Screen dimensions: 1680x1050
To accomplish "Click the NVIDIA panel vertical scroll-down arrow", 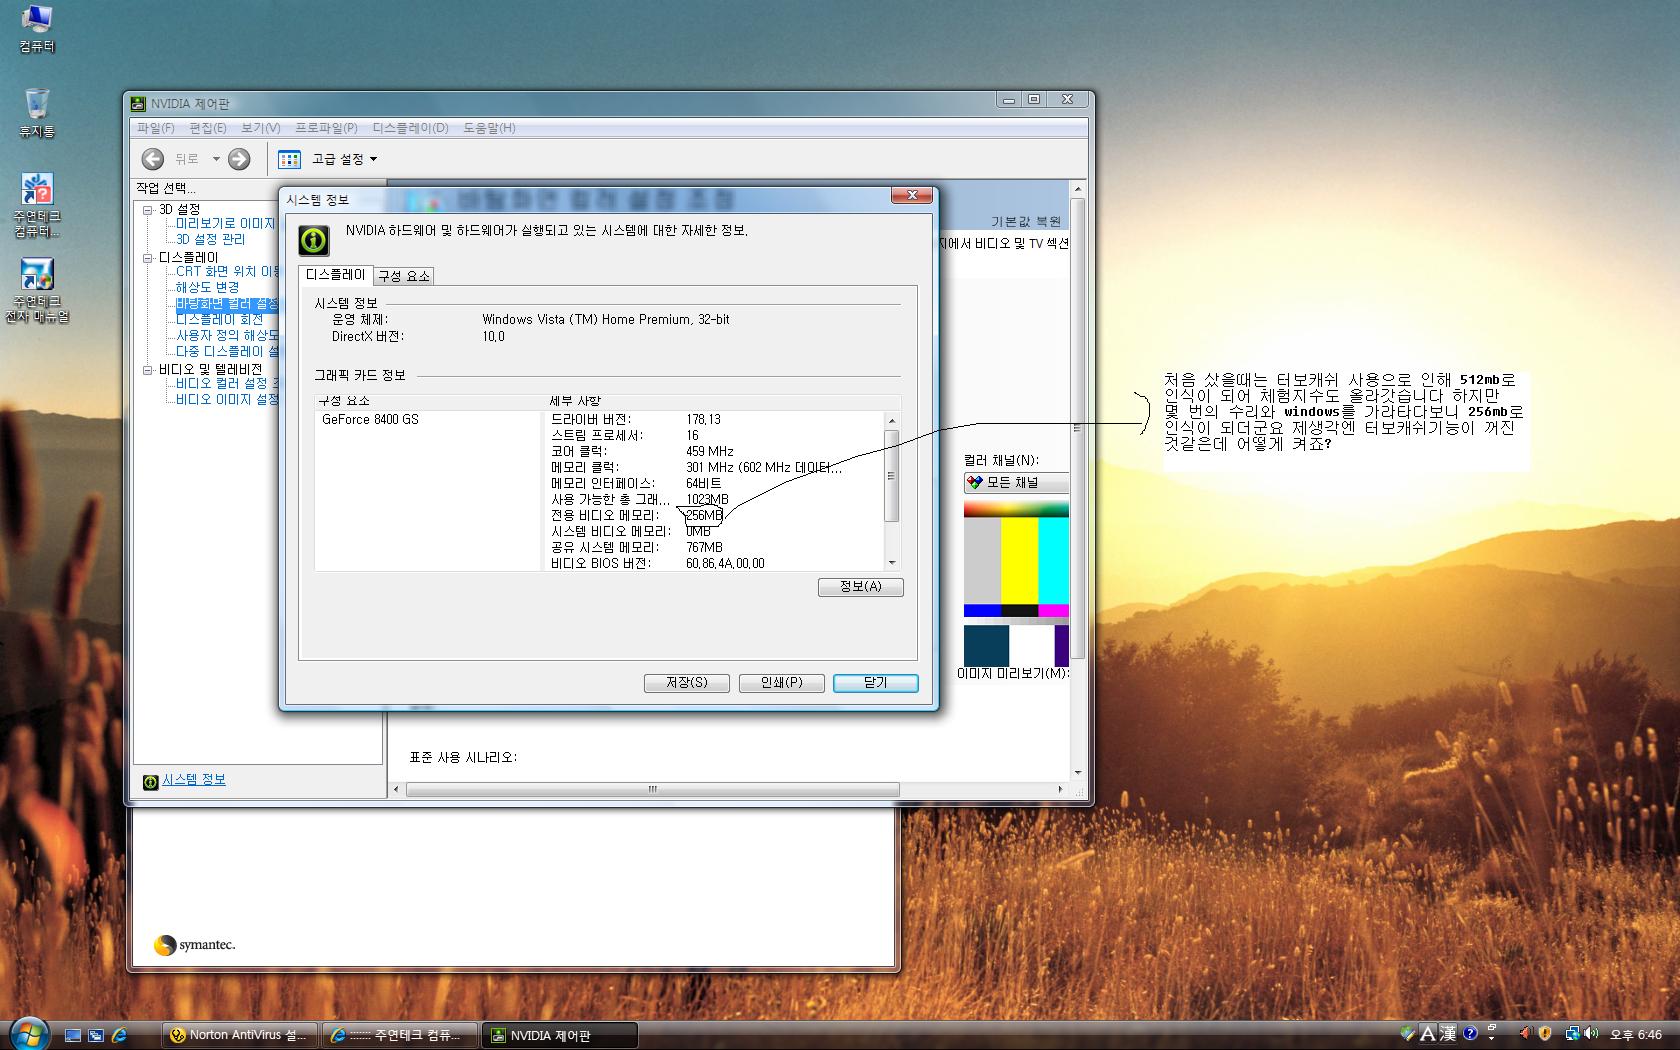I will (x=1077, y=773).
